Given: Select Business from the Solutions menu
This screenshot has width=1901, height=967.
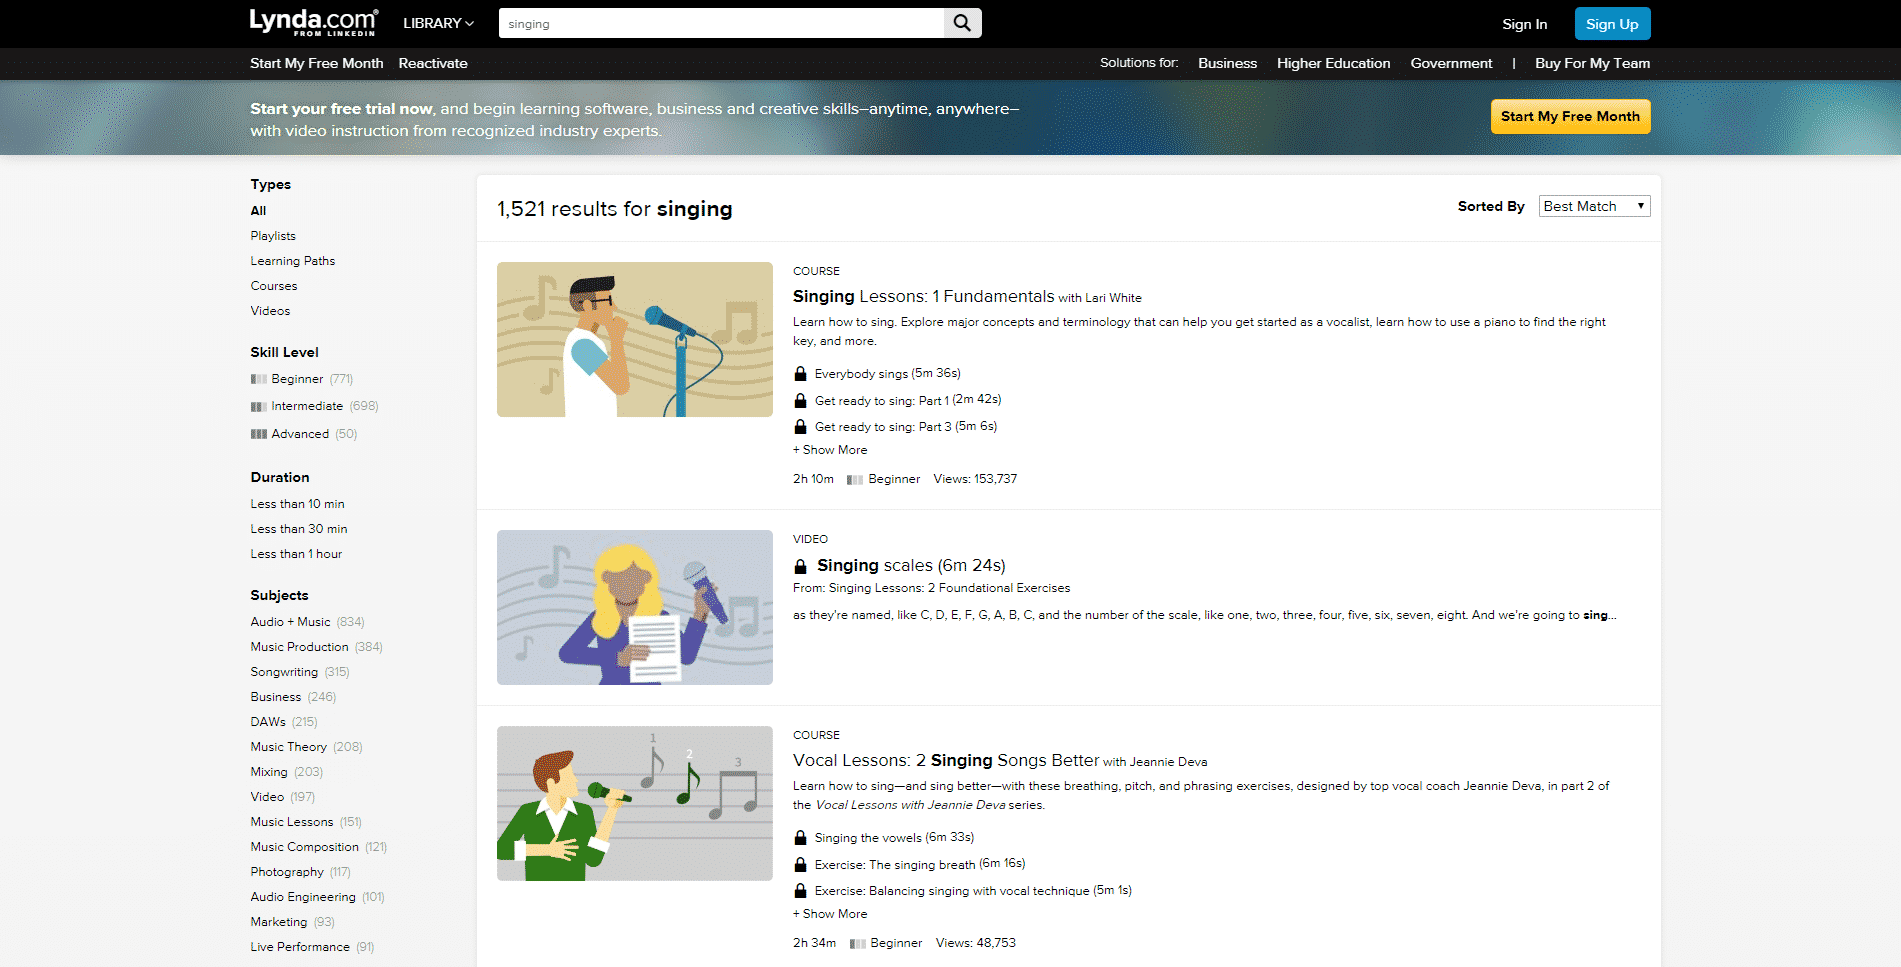Looking at the screenshot, I should 1227,63.
